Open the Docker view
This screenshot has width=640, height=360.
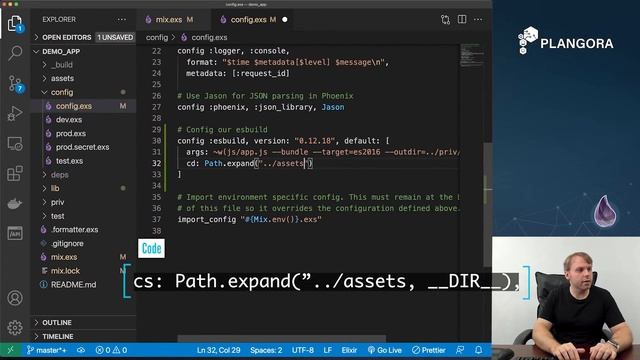coord(15,203)
